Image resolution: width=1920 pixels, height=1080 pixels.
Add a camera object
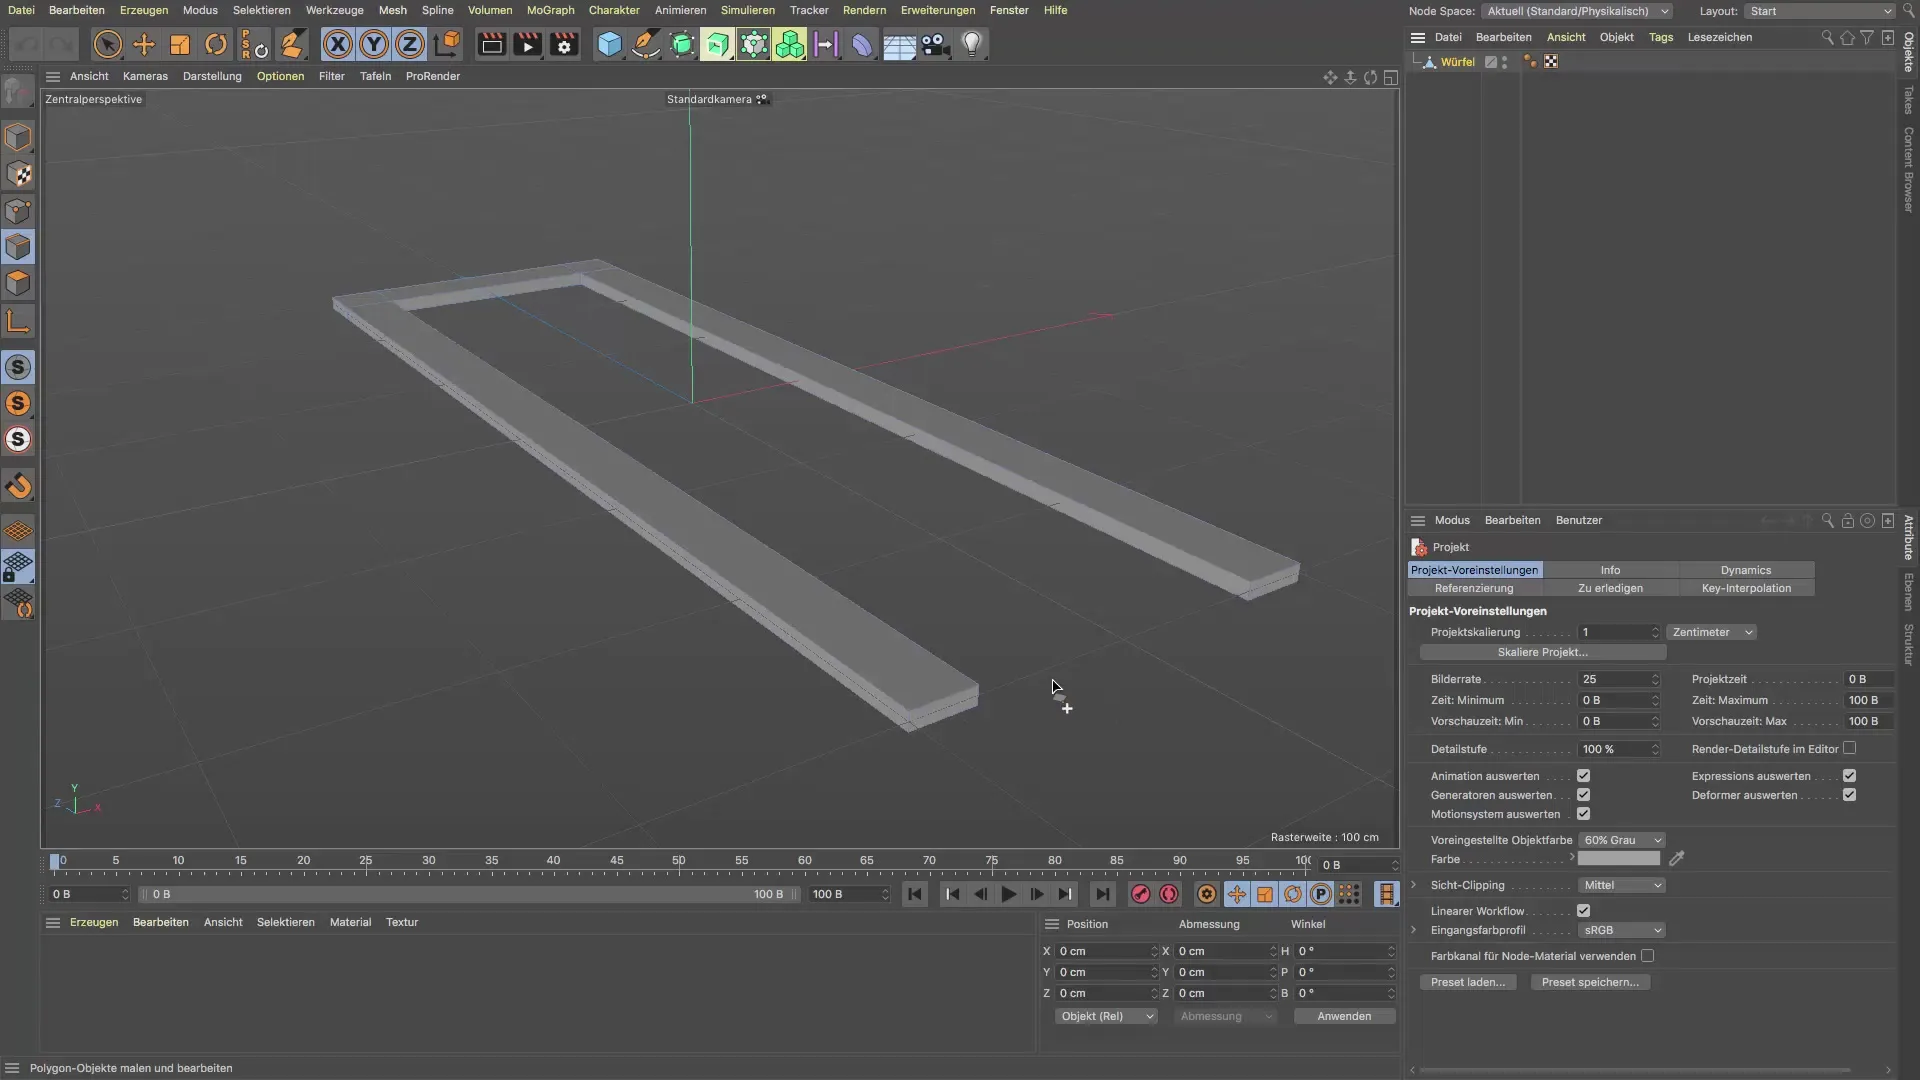point(935,44)
